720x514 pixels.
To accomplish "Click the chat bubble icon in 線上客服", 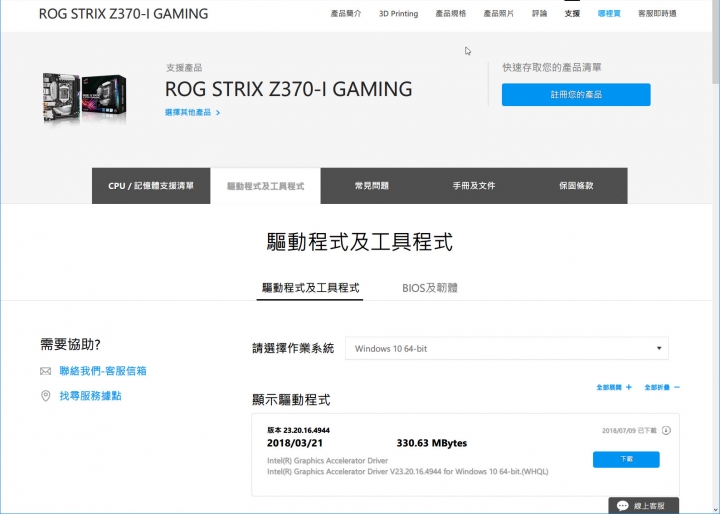I will 623,506.
